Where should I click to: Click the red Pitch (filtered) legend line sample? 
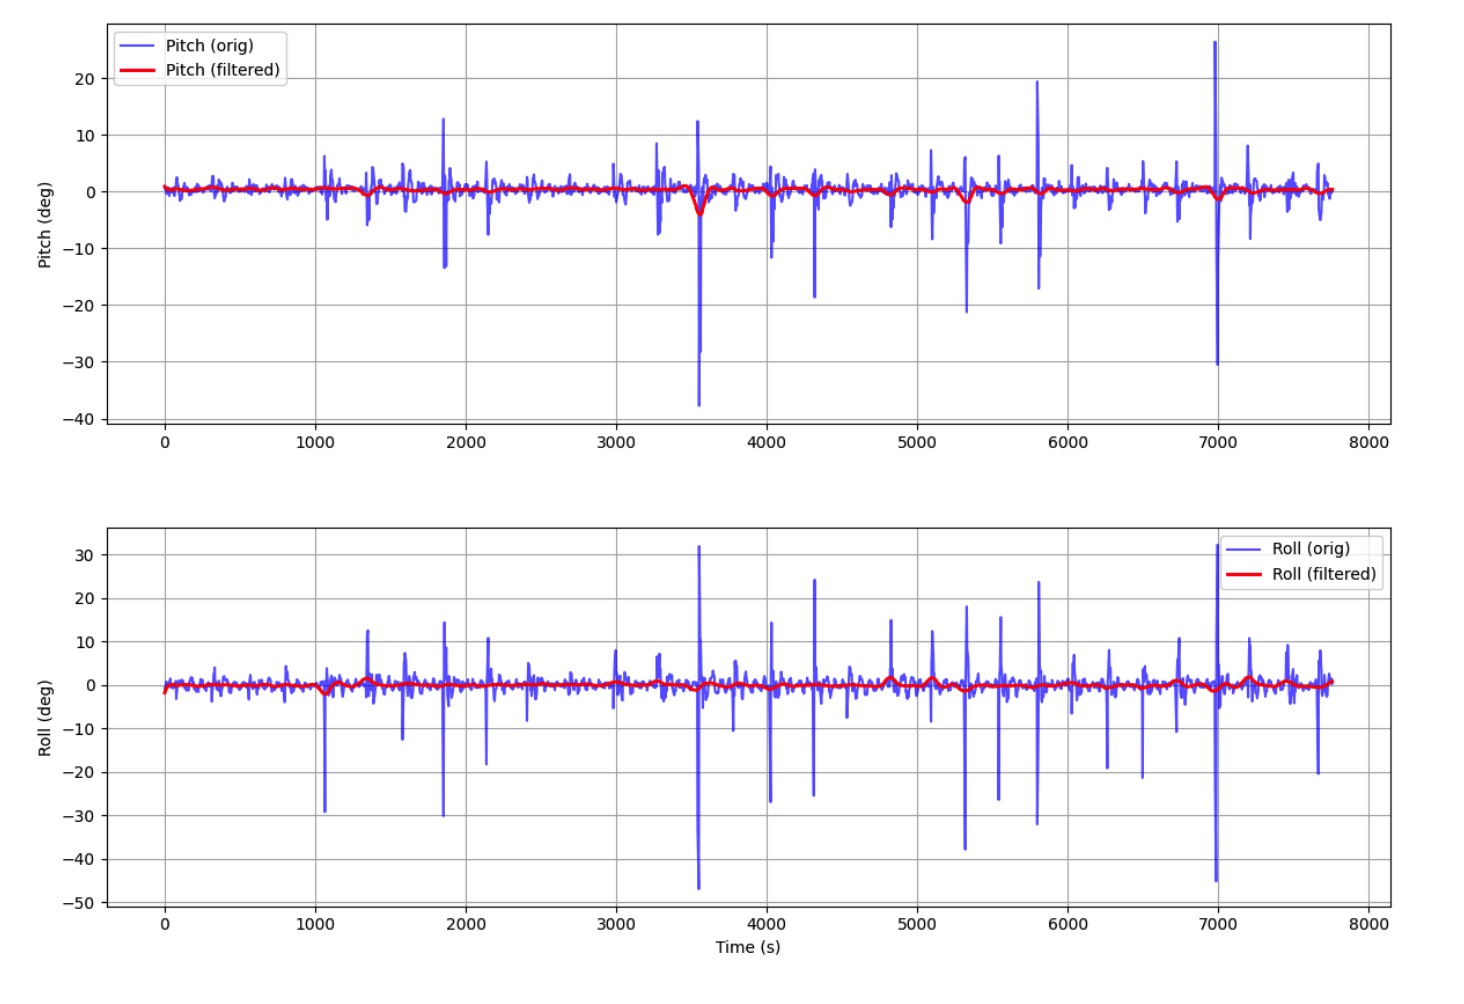pos(139,70)
